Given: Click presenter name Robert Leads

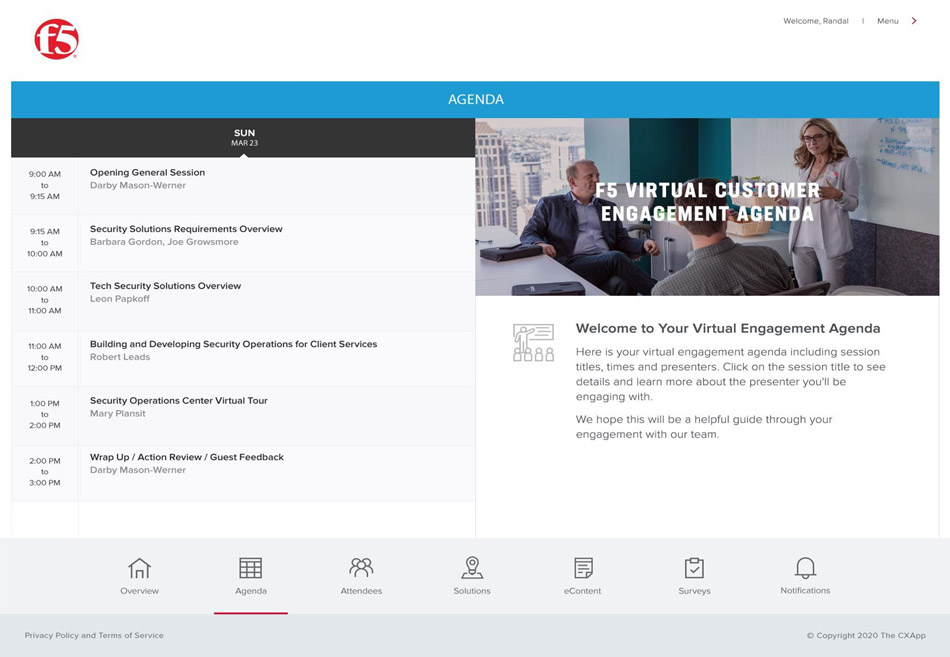Looking at the screenshot, I should click(120, 357).
